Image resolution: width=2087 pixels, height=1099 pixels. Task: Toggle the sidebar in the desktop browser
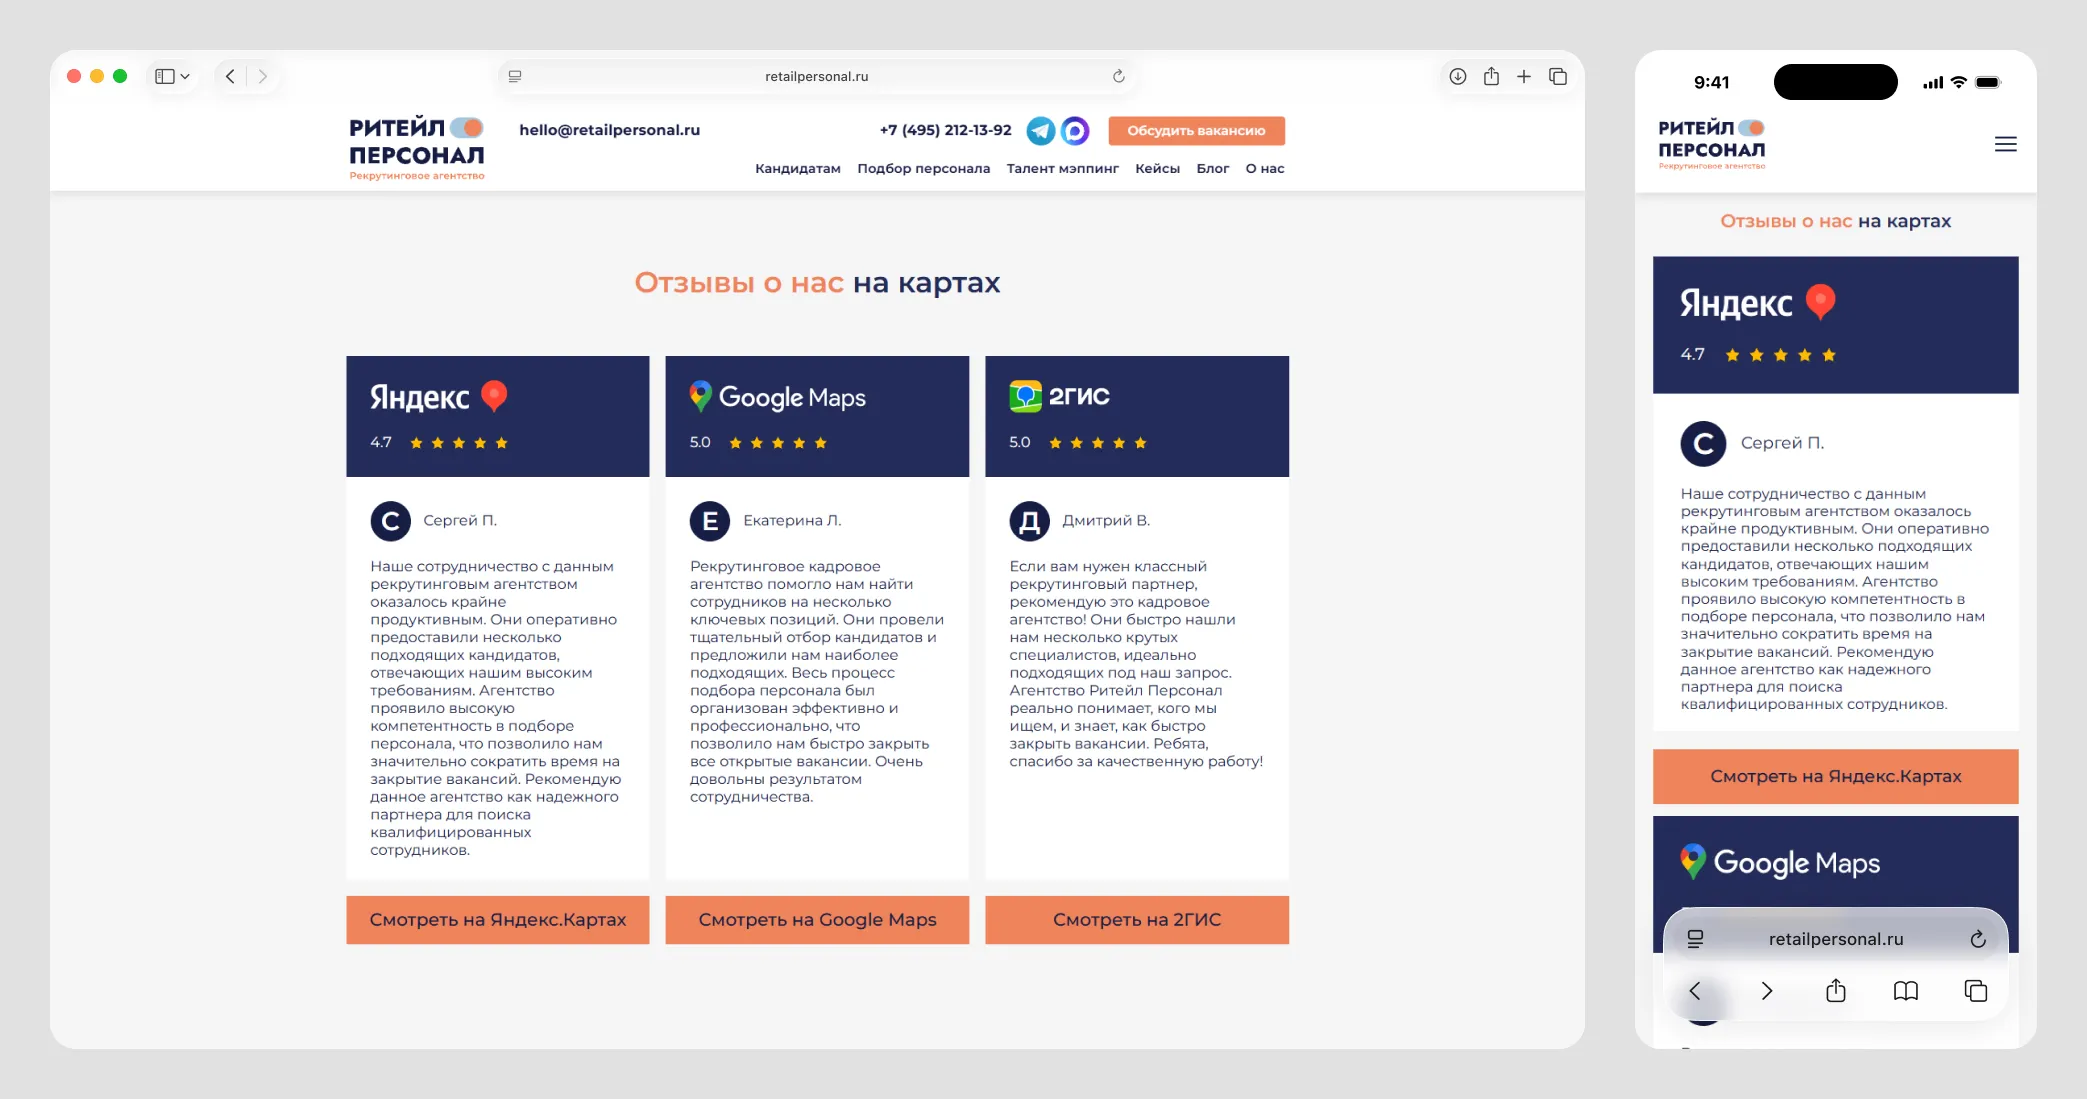[x=165, y=76]
